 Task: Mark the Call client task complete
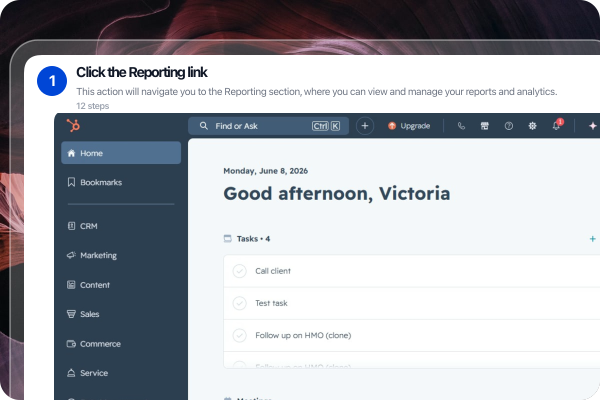click(x=240, y=271)
